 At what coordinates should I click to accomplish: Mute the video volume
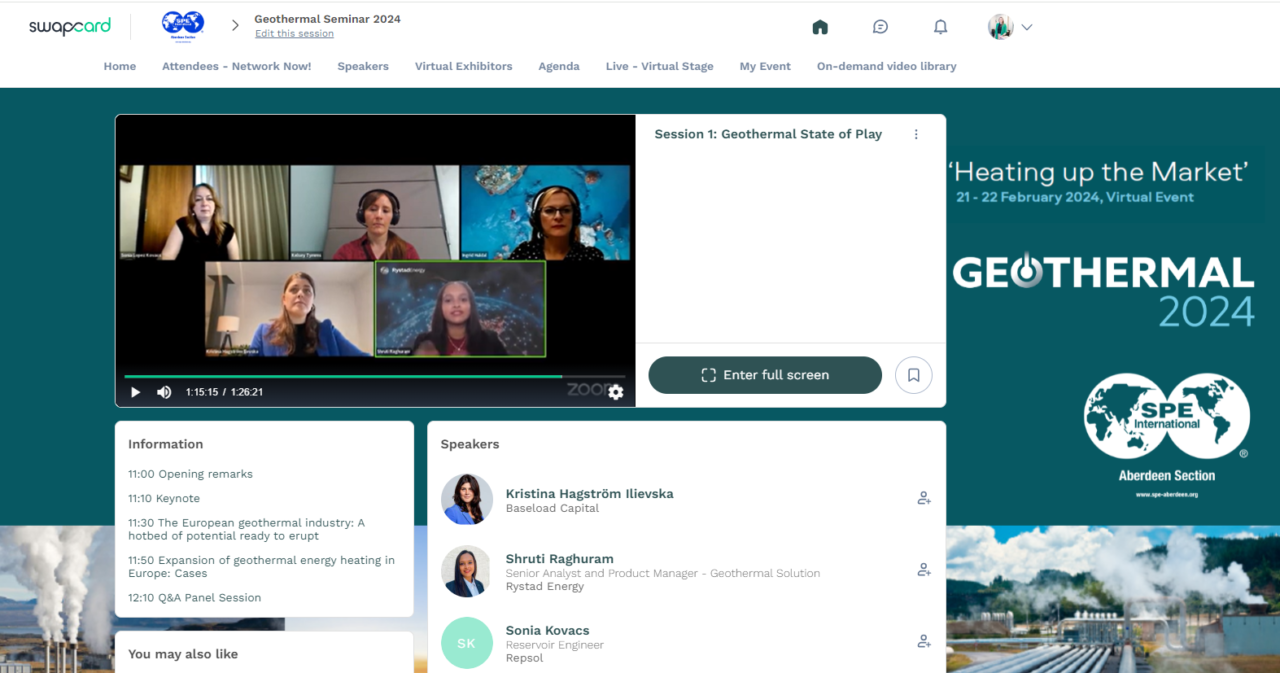(164, 392)
